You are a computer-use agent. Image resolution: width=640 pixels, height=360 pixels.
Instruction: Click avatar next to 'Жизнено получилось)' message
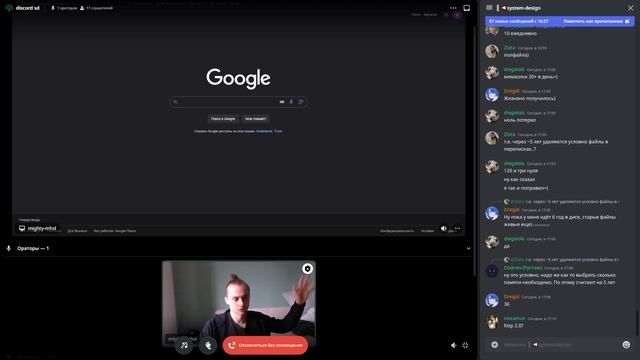(x=492, y=95)
